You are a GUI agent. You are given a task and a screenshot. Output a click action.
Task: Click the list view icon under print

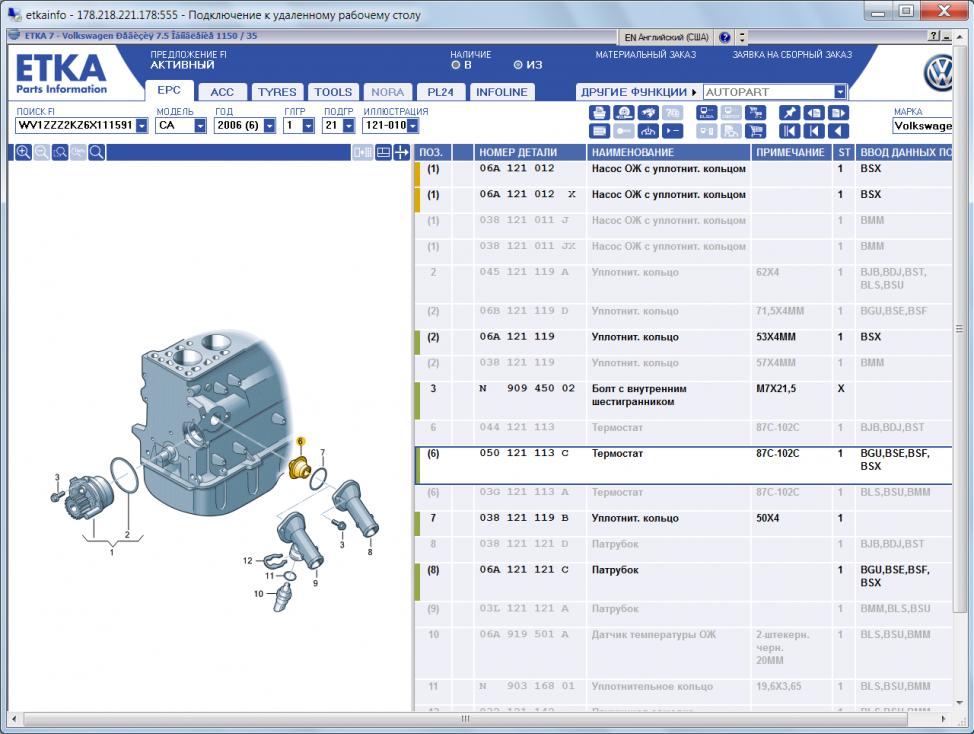tap(599, 131)
